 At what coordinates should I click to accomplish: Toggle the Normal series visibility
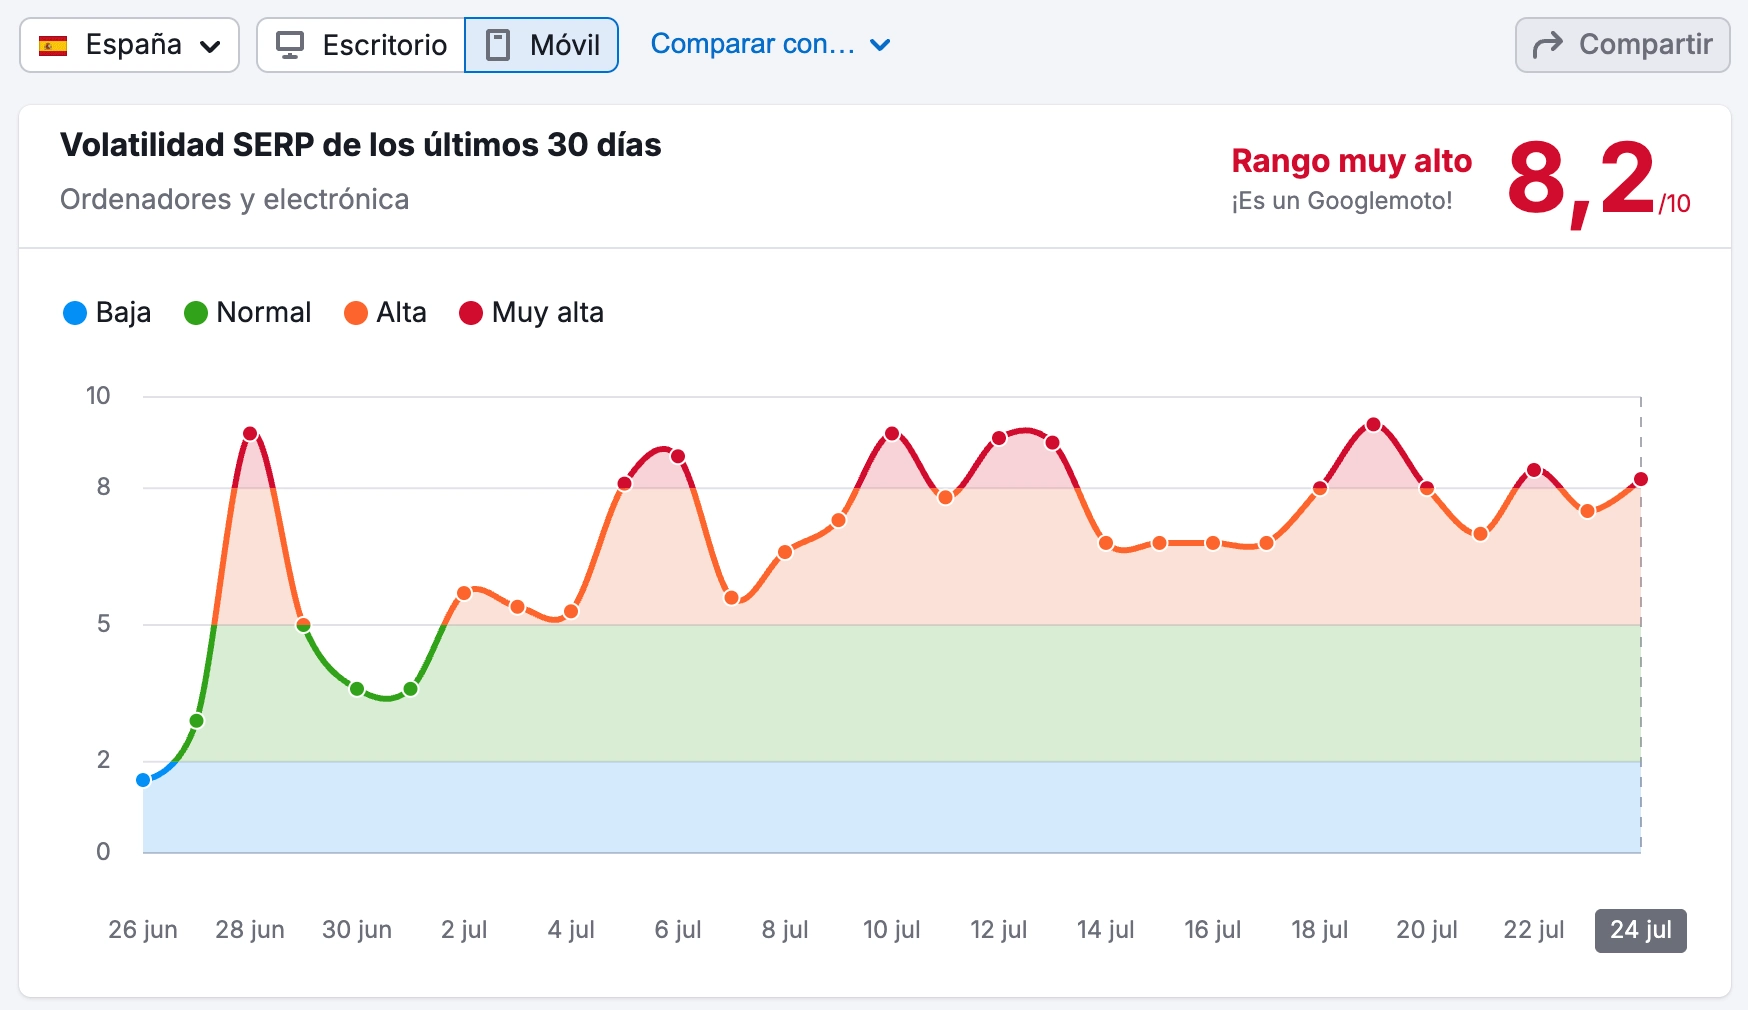(248, 312)
